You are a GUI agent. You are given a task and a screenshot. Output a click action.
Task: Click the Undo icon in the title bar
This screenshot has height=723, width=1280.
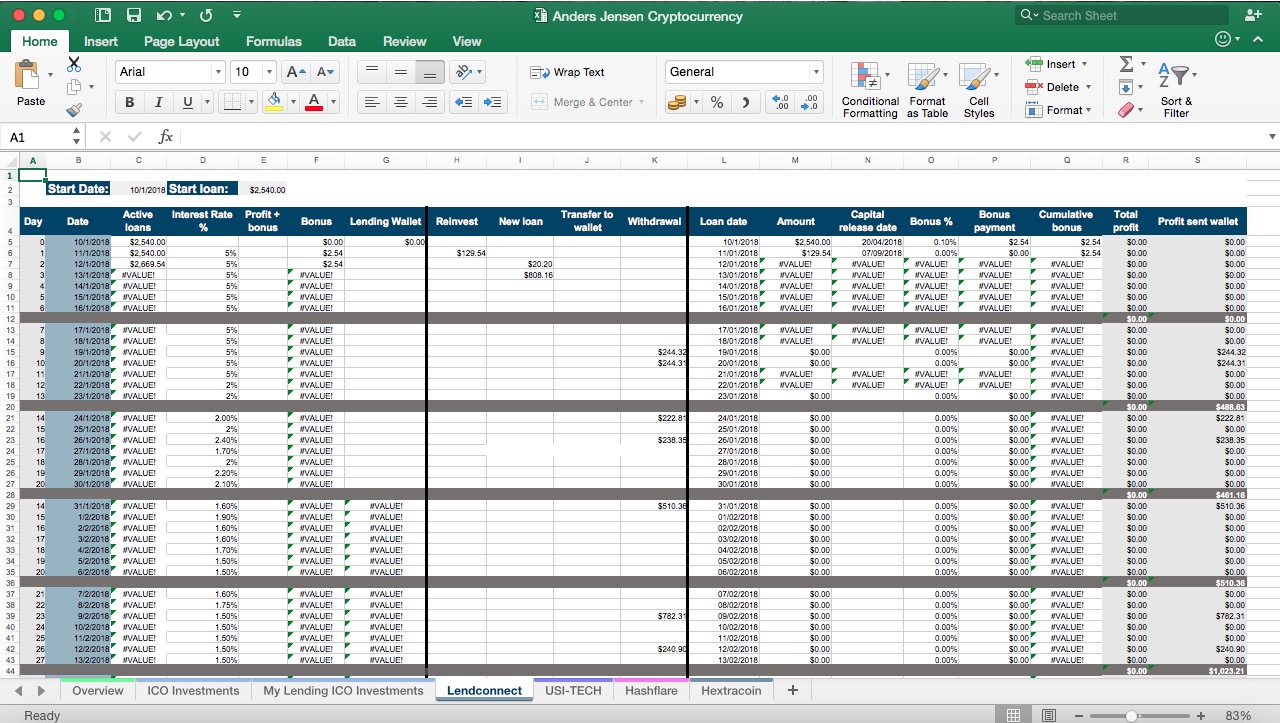pyautogui.click(x=165, y=15)
